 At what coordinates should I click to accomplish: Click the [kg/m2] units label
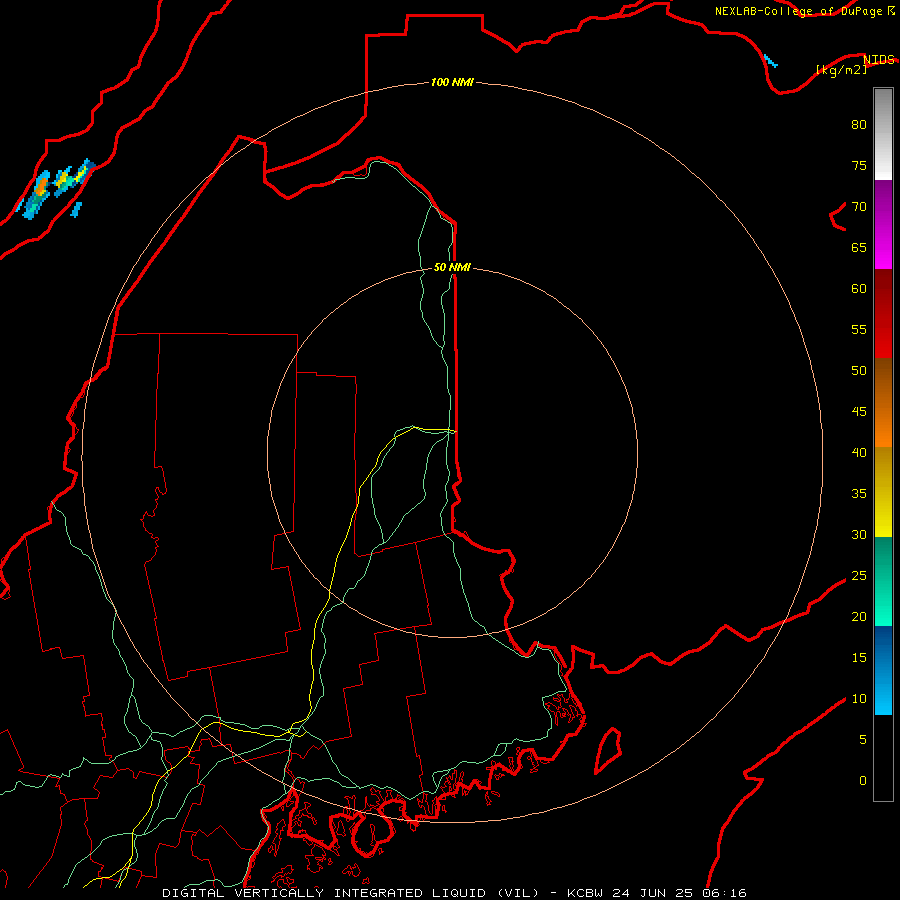[x=841, y=70]
